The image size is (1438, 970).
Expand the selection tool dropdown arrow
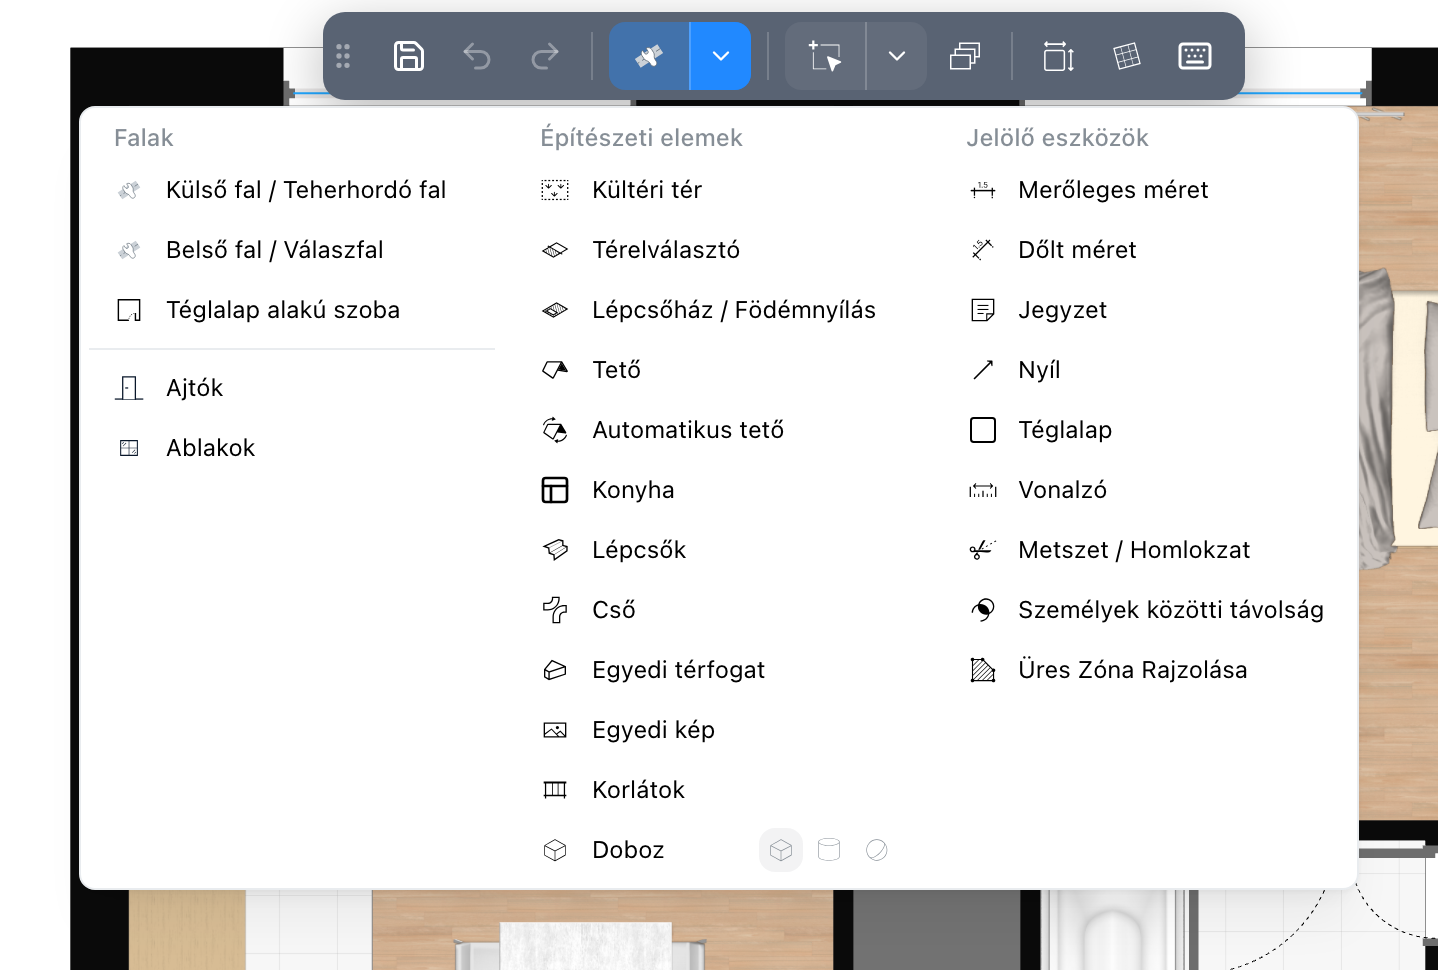(x=897, y=56)
